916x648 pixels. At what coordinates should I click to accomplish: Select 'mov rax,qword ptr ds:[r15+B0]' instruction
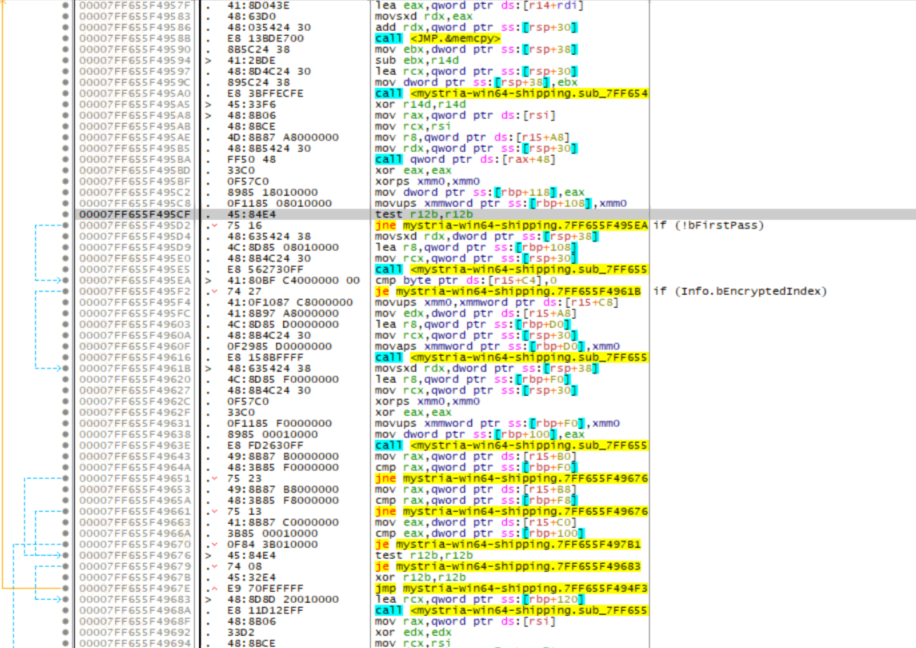click(x=475, y=456)
